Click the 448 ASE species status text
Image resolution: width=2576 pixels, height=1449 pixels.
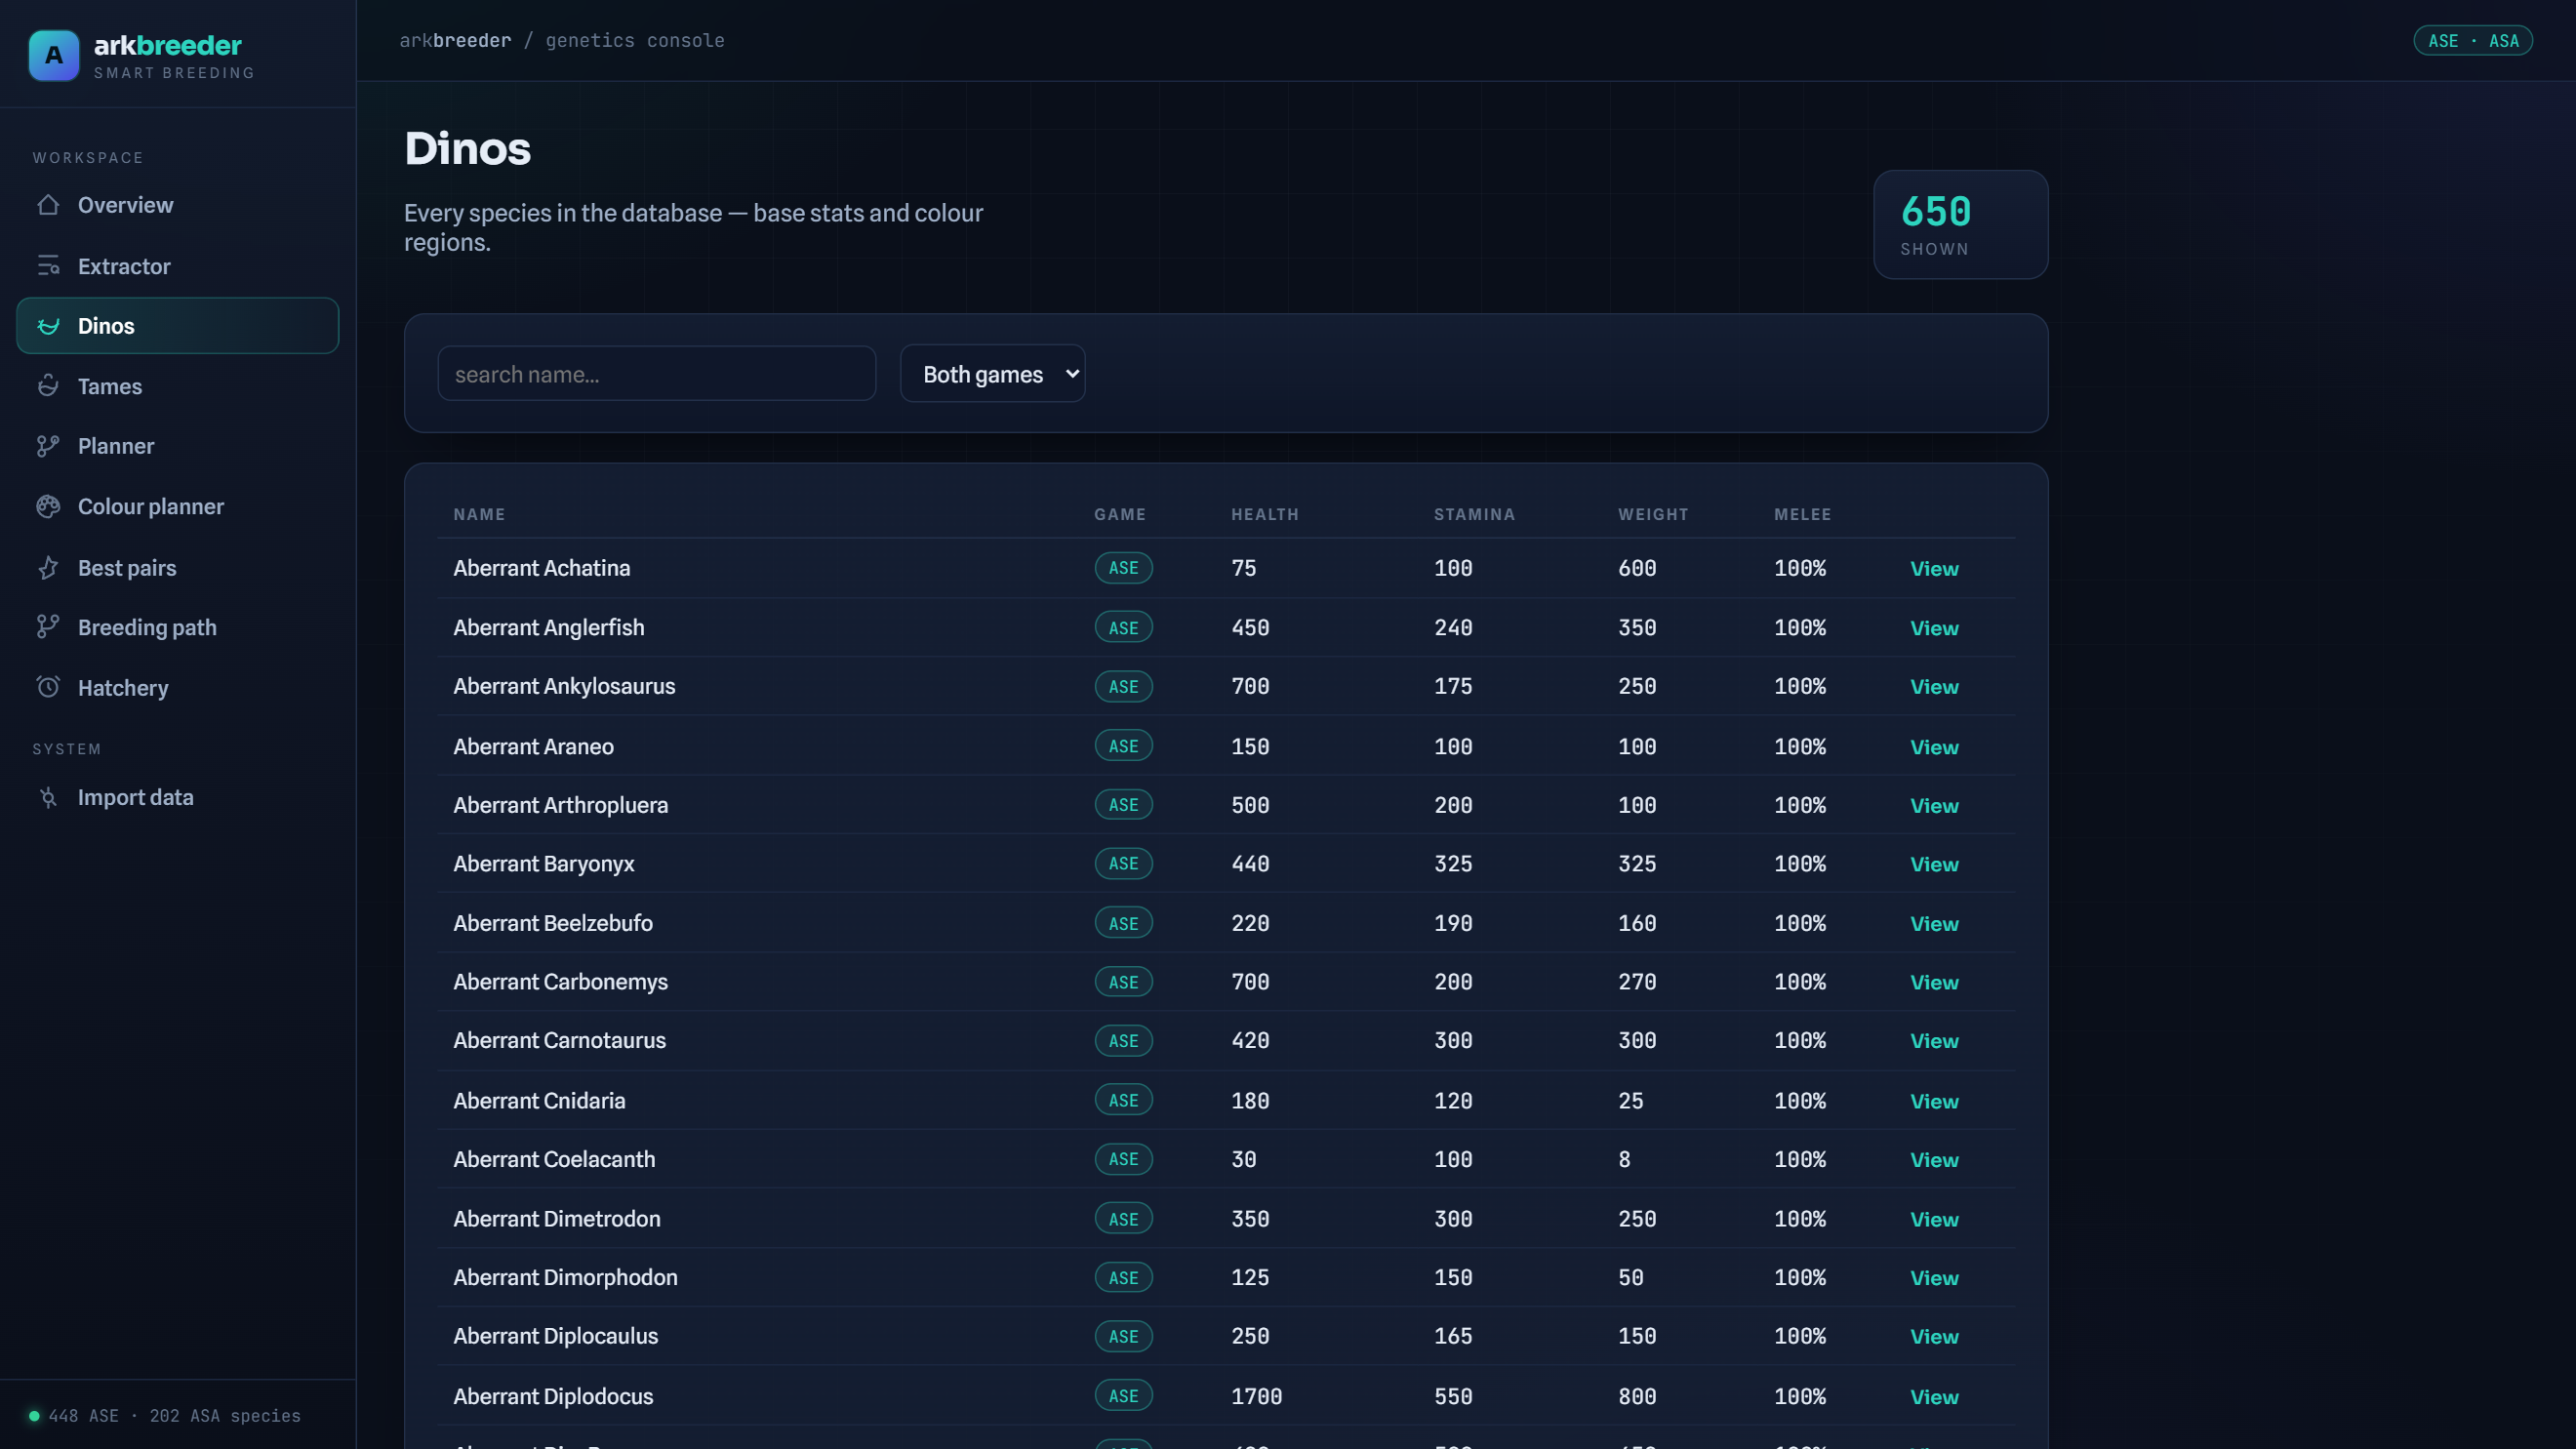174,1416
